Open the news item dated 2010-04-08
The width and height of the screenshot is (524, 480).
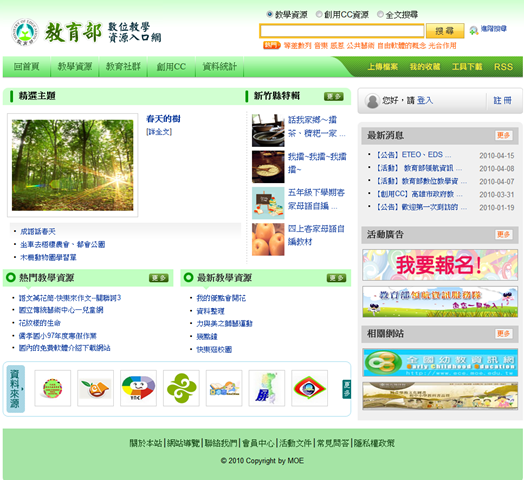coord(419,168)
